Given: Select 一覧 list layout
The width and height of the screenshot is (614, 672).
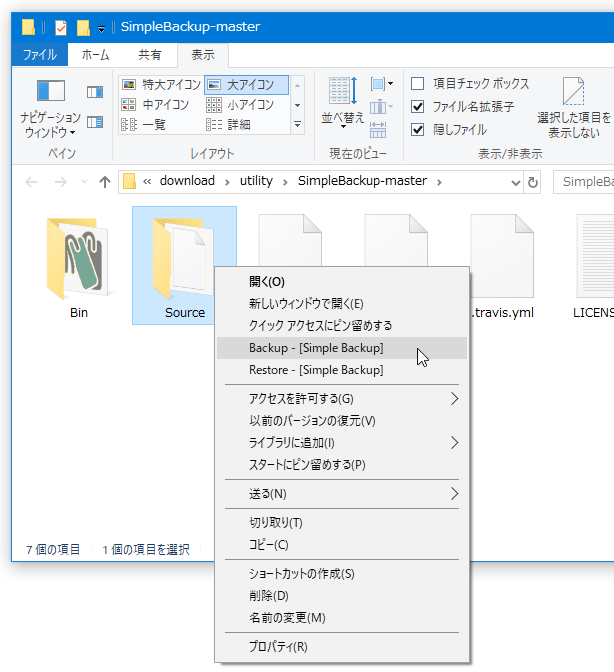Looking at the screenshot, I should tap(144, 125).
